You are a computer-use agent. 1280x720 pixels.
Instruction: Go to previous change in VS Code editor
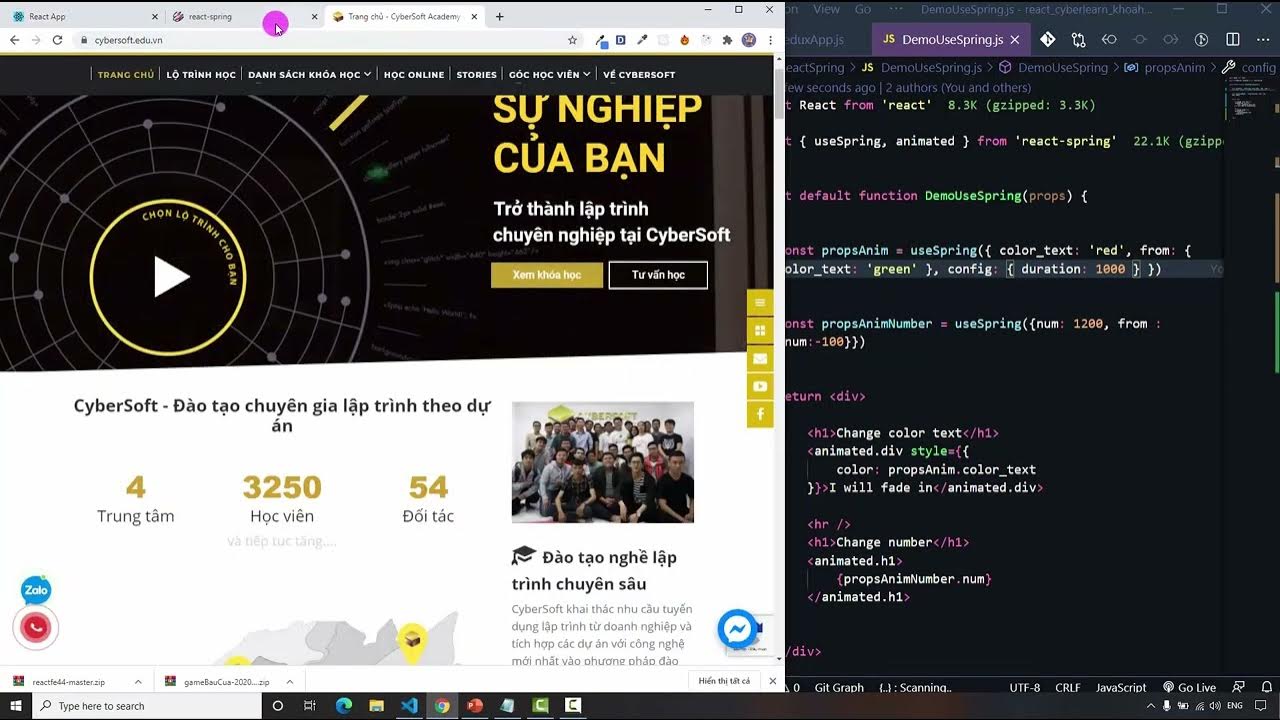click(1109, 39)
